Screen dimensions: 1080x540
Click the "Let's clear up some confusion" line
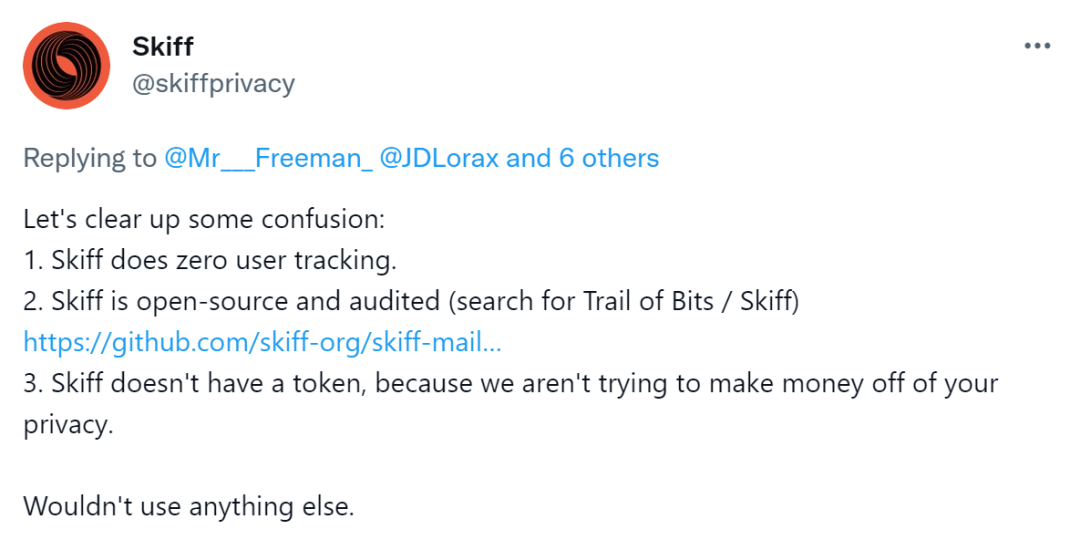[203, 218]
